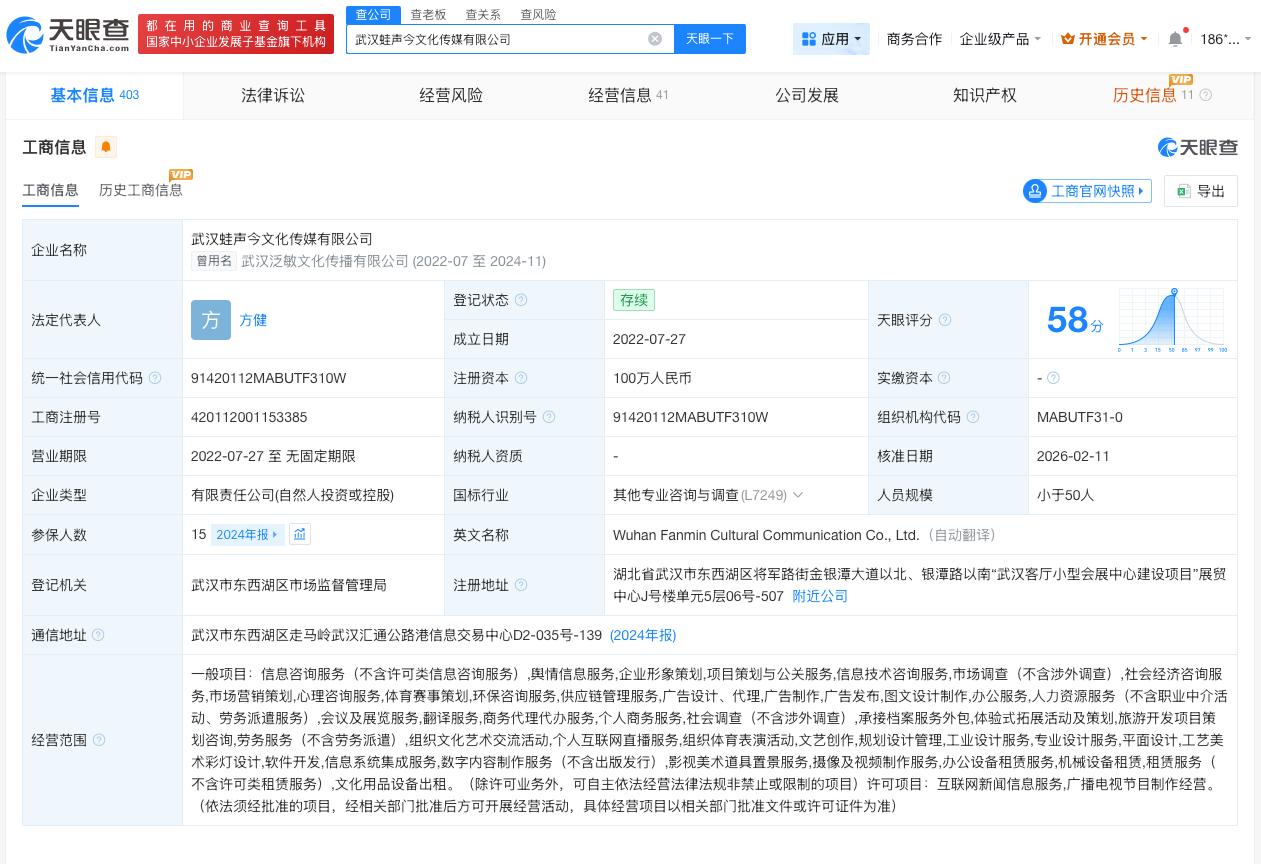This screenshot has width=1261, height=864.
Task: Click the bell icon beside 工商信息 heading
Action: pos(105,147)
